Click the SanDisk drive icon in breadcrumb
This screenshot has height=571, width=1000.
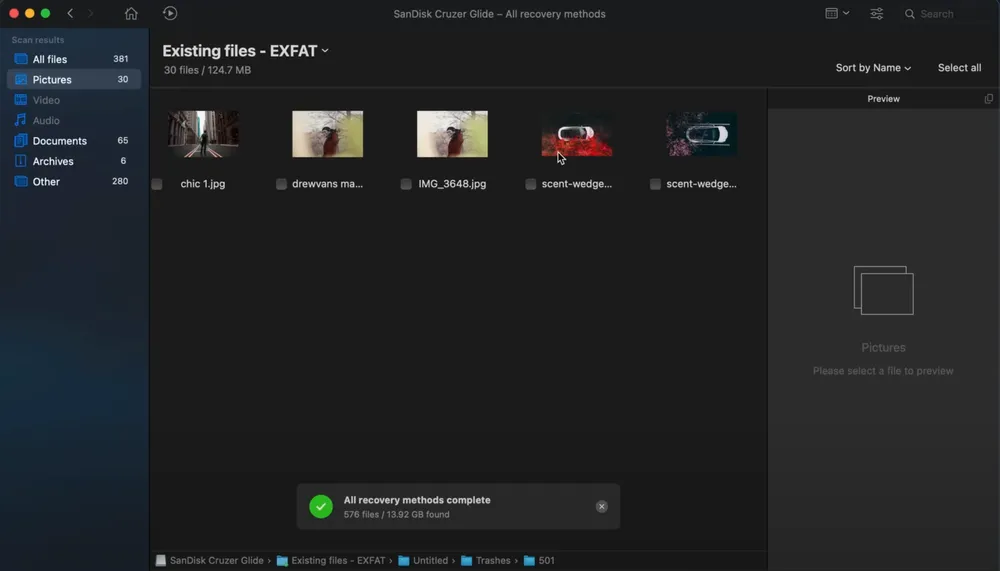tap(161, 560)
